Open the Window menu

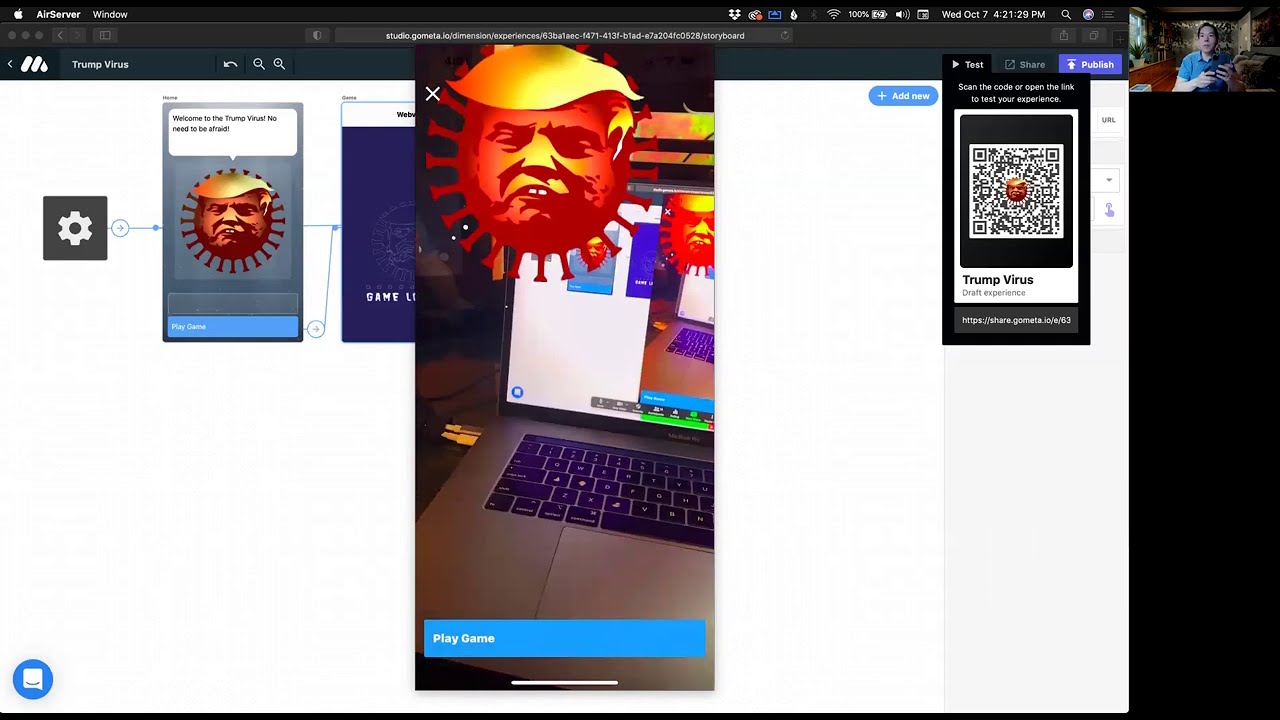click(x=110, y=14)
